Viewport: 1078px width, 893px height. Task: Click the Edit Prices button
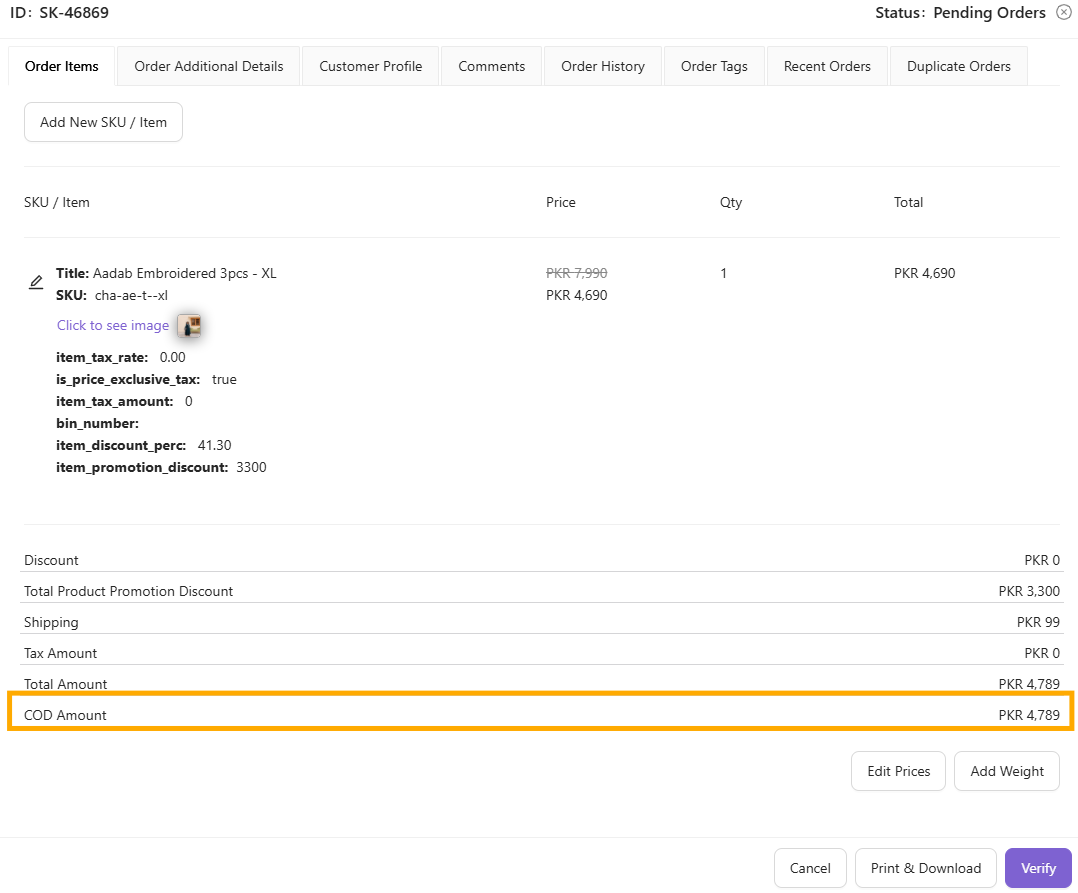tap(898, 771)
